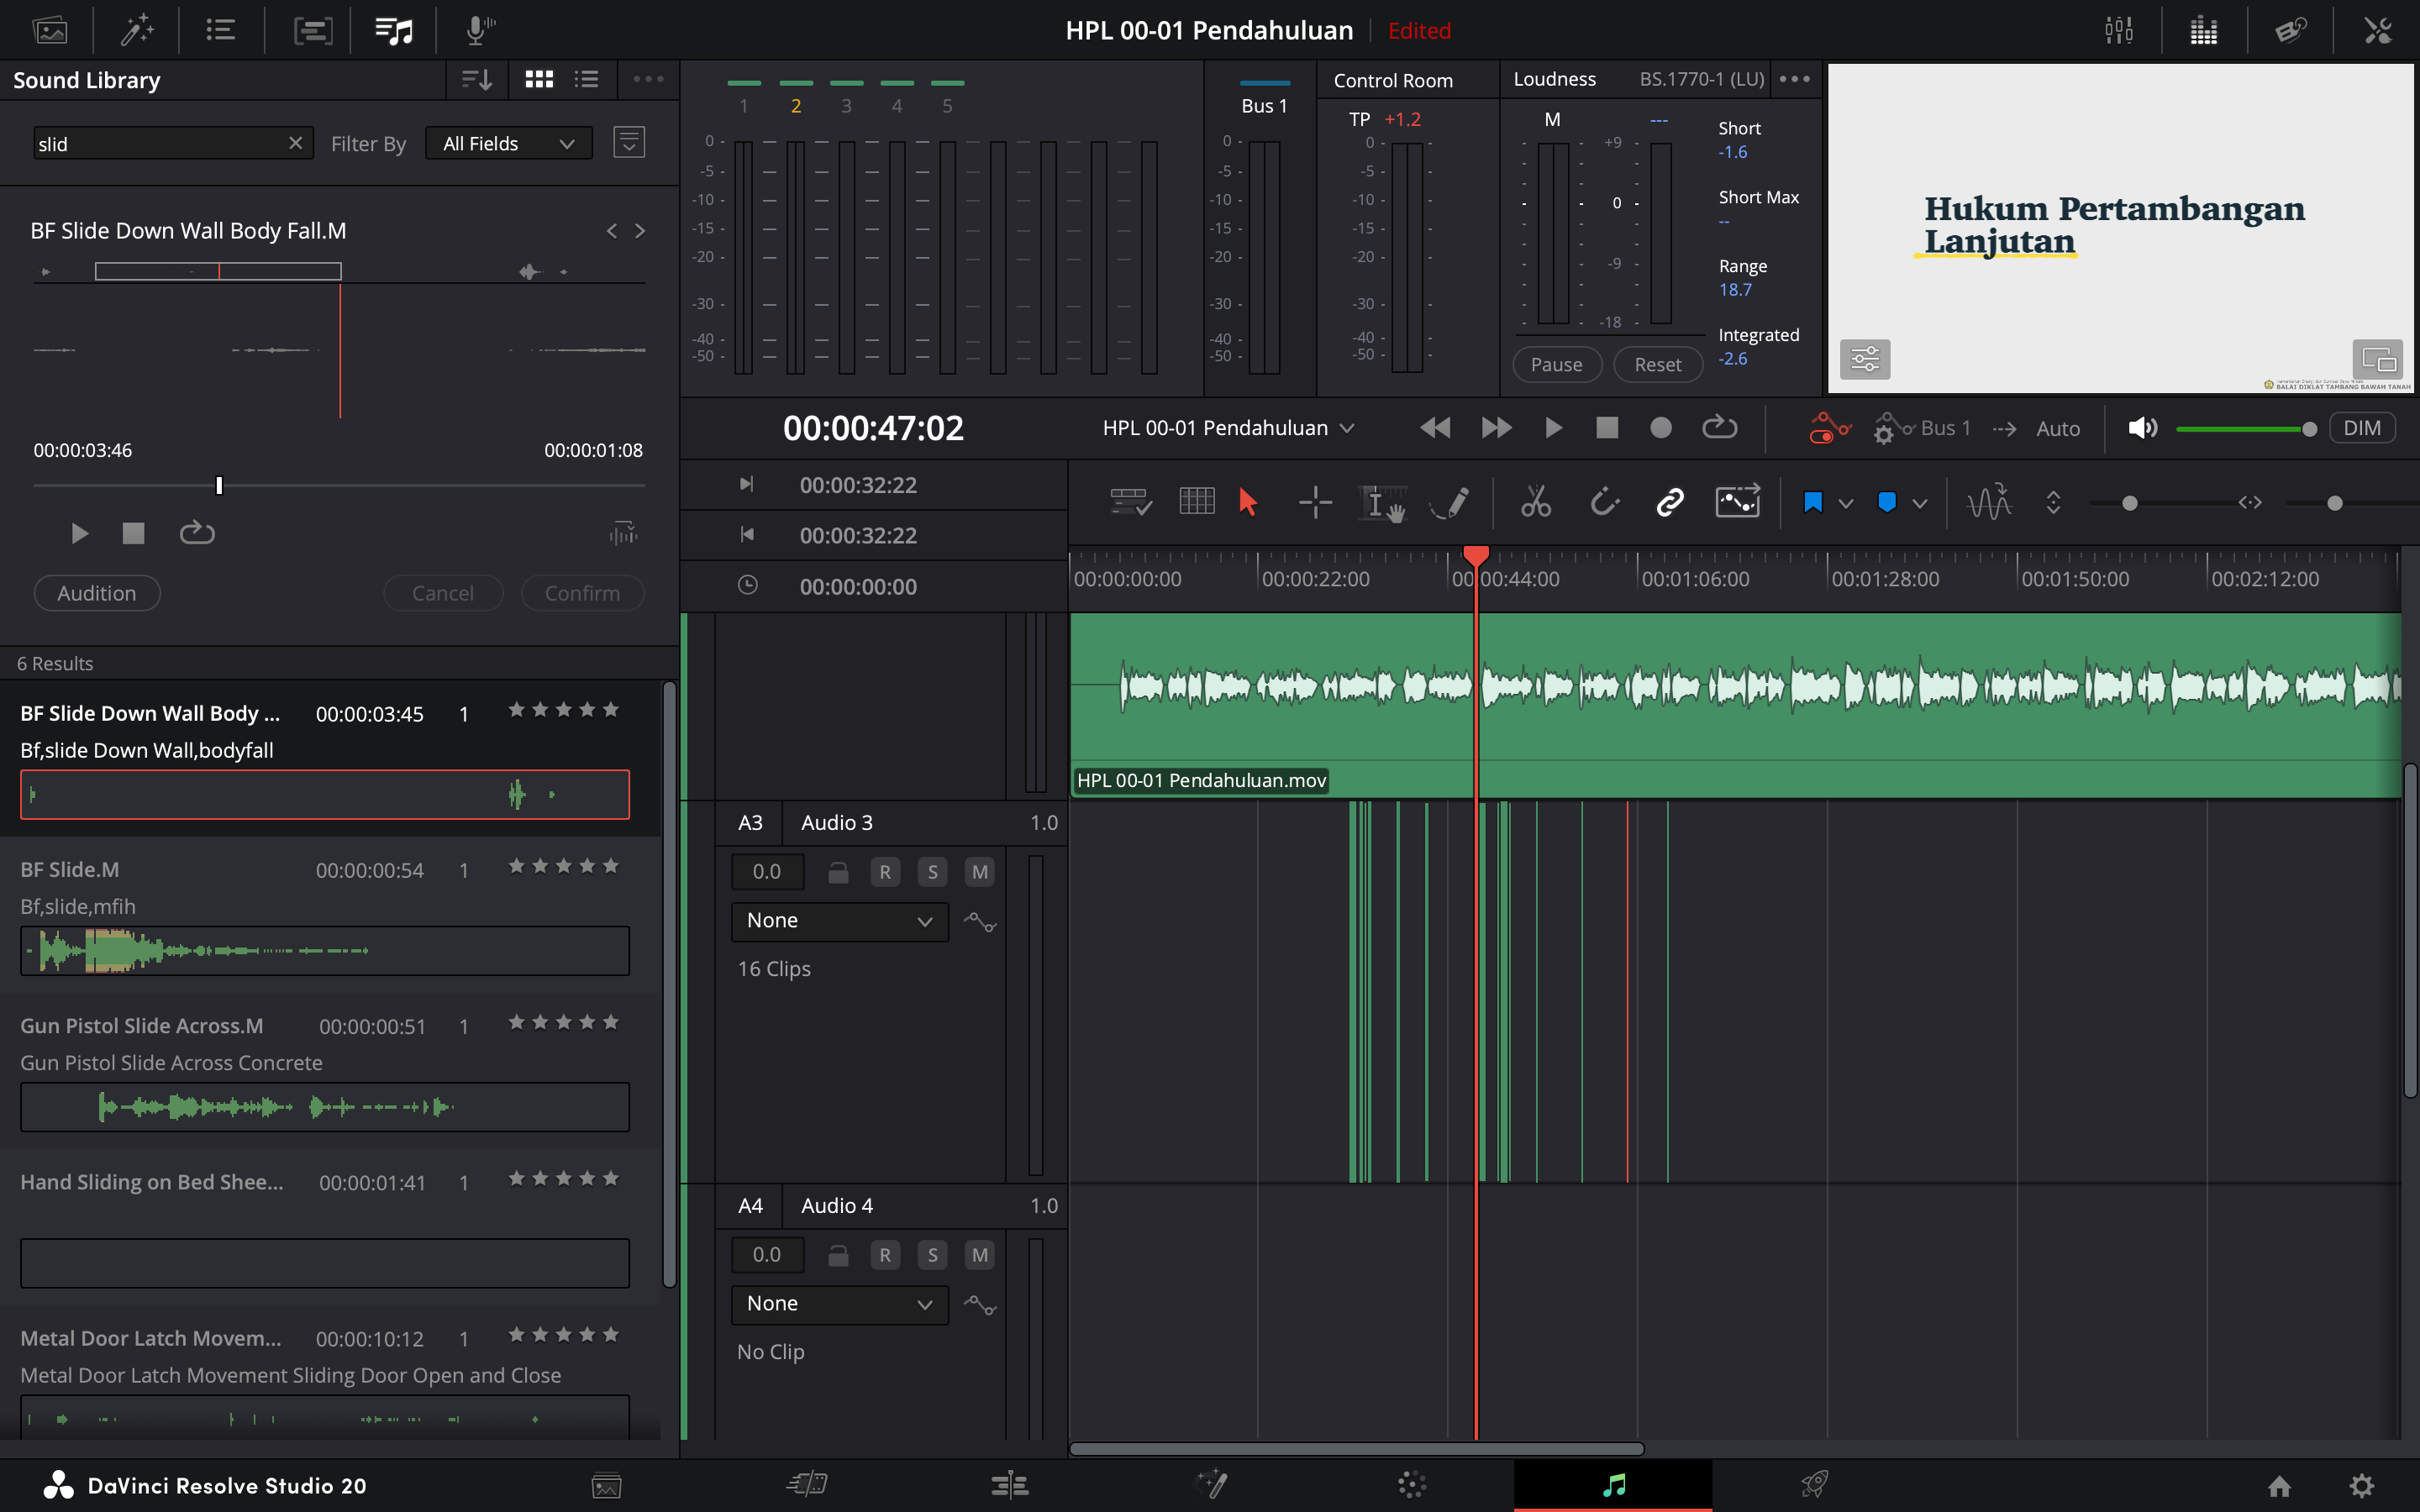Select the razor scissors tool
Viewport: 2420px width, 1512px height.
coord(1535,502)
